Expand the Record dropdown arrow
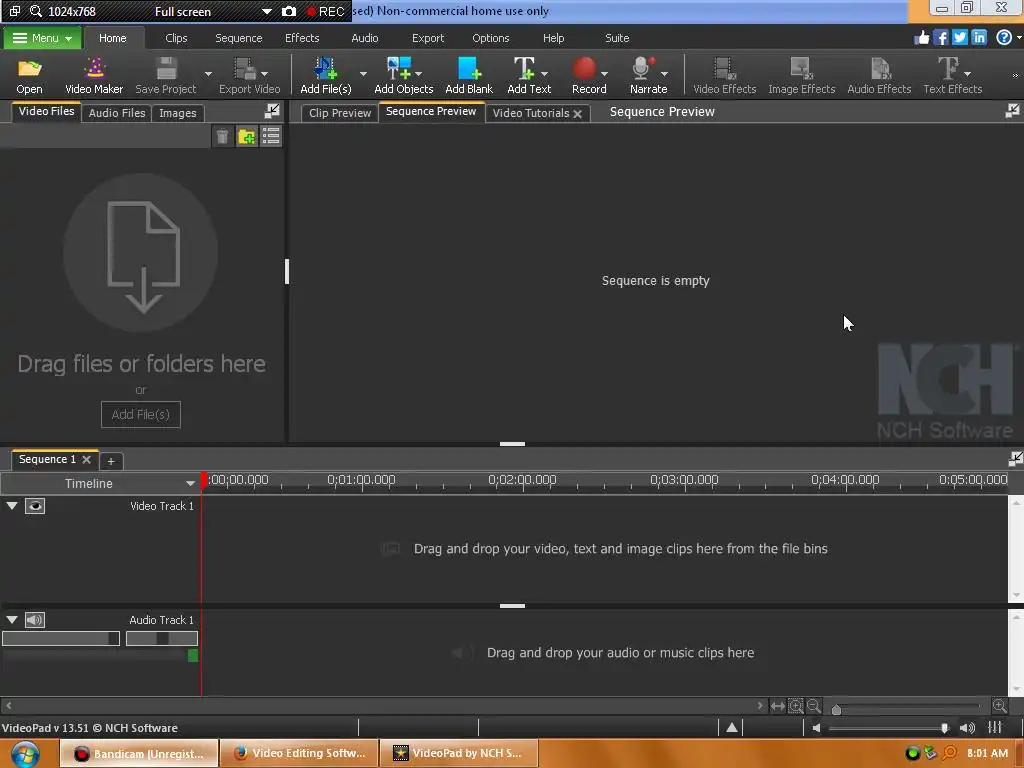 pos(604,74)
